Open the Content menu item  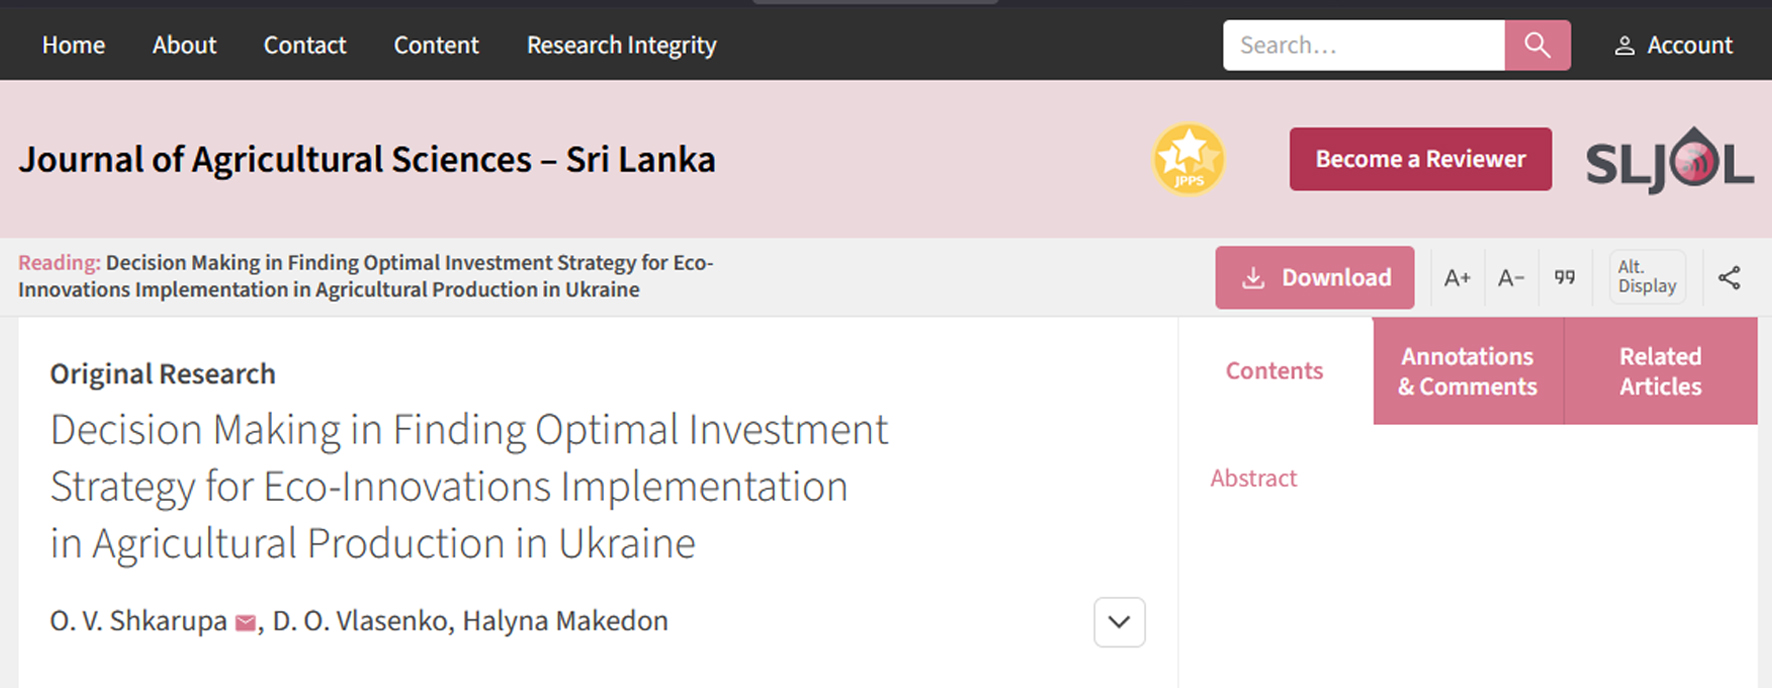(x=436, y=45)
